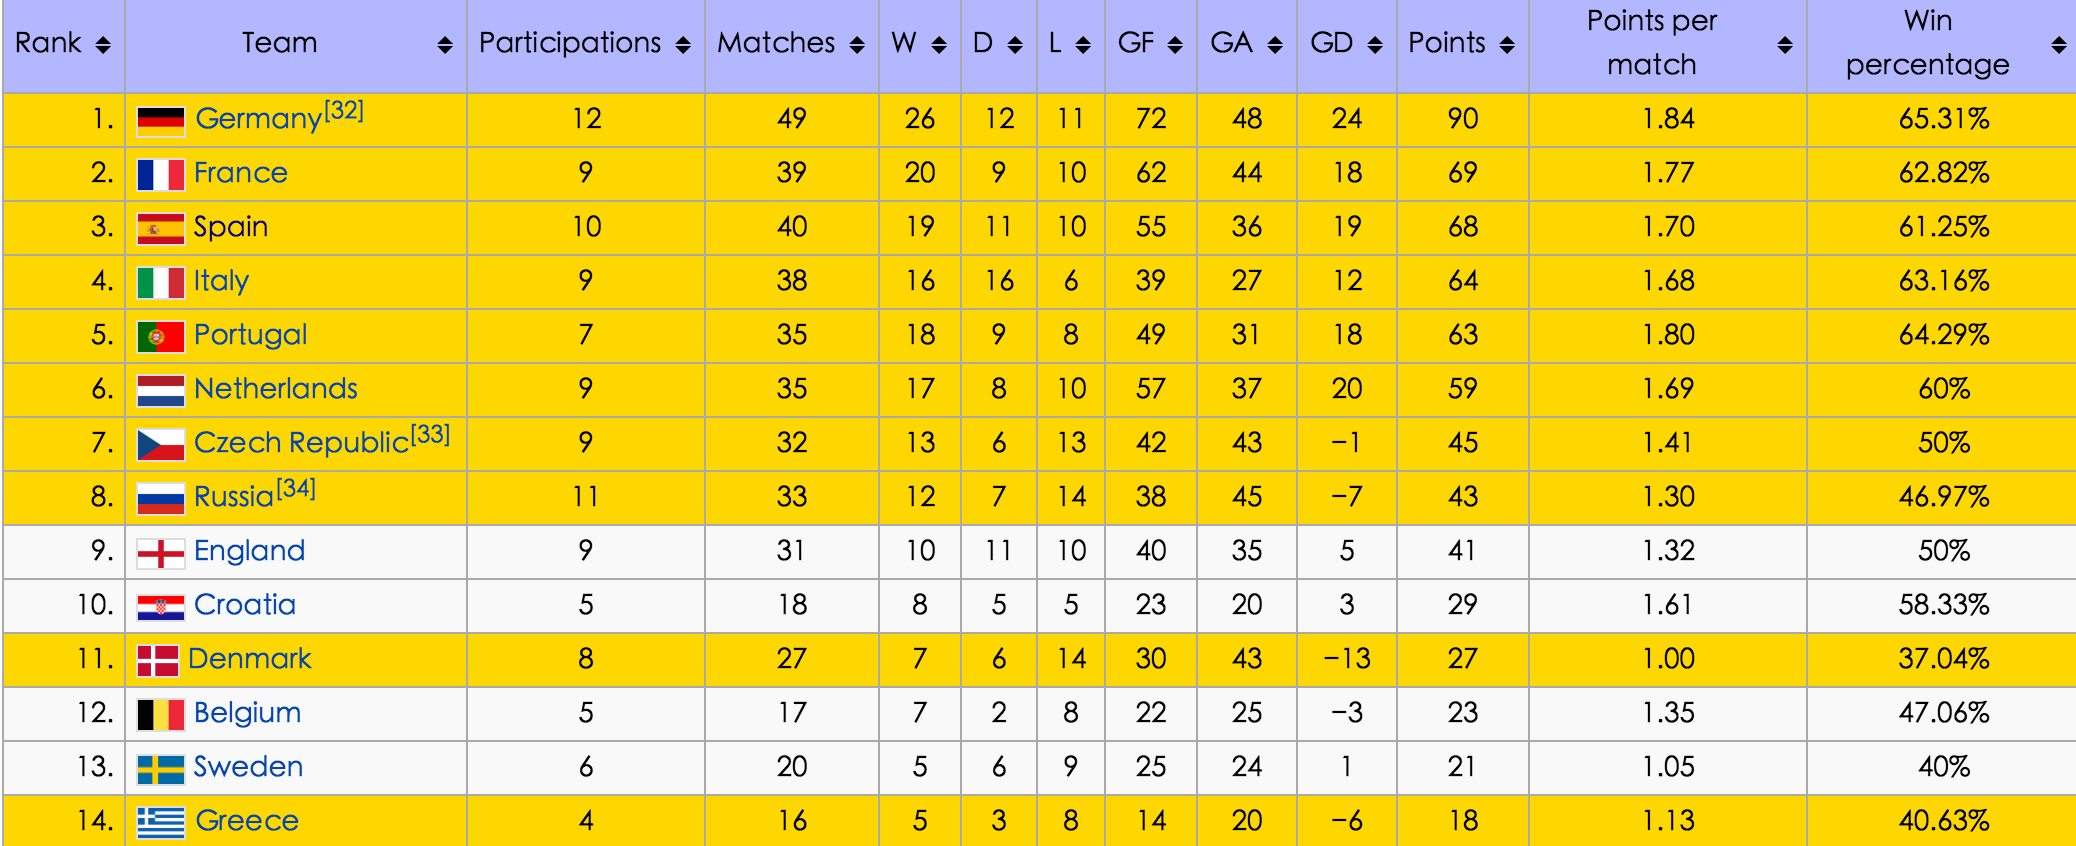
Task: Click the Portugal flag icon
Action: (161, 337)
